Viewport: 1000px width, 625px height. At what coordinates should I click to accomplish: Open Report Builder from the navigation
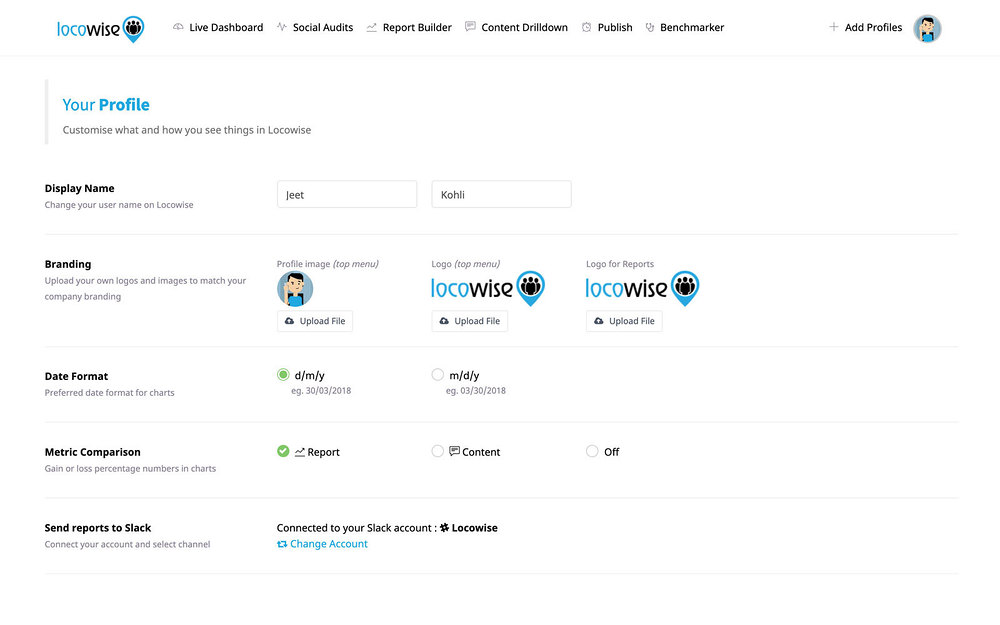417,27
